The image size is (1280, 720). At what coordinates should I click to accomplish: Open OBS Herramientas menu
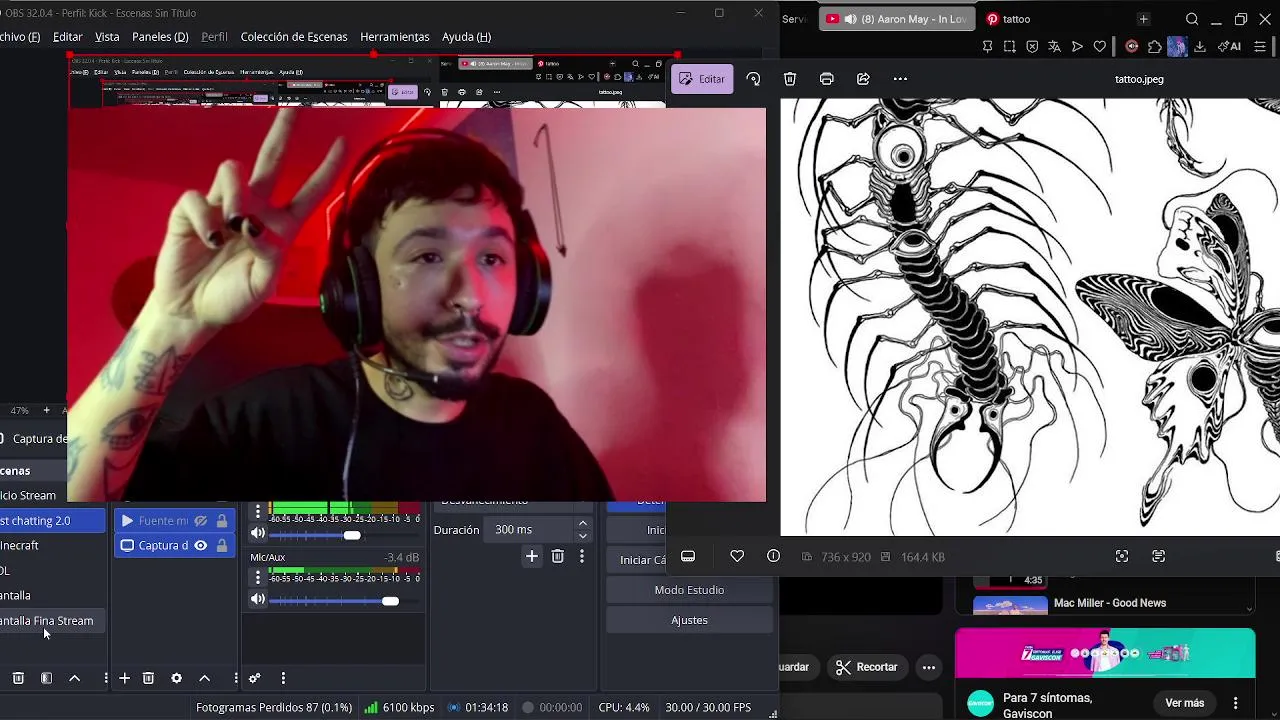[x=395, y=36]
